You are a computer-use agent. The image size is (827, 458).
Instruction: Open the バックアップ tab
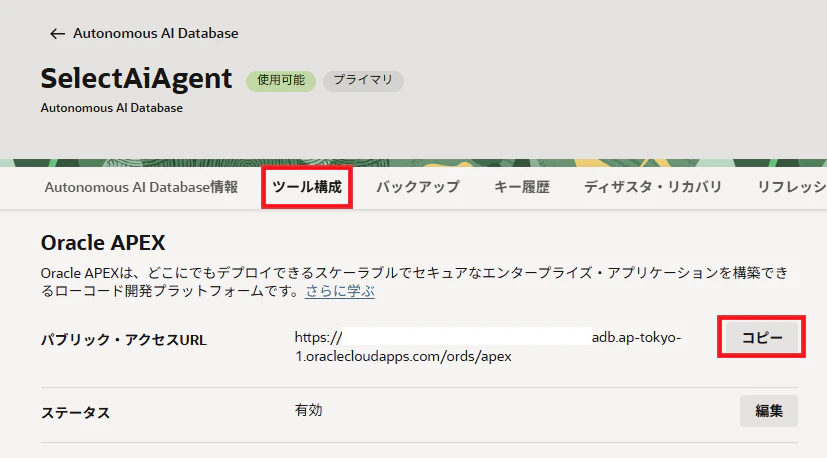418,187
